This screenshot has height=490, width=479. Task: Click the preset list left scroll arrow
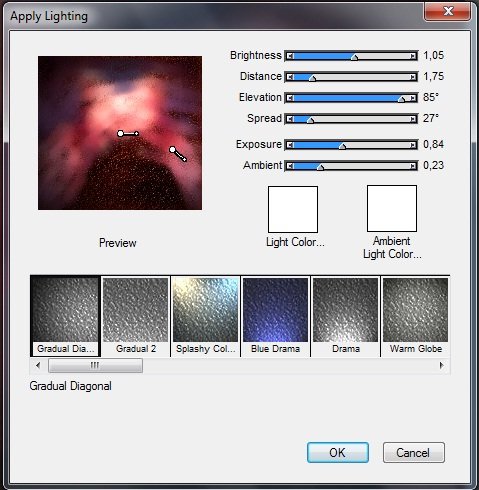point(38,365)
